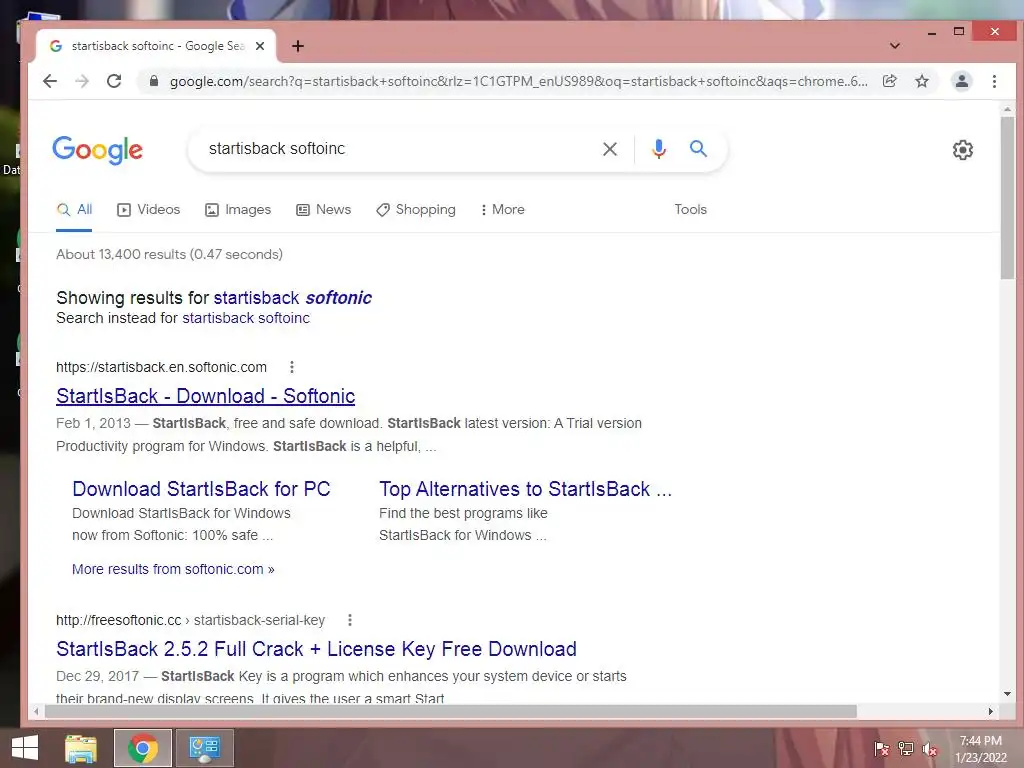Open Action Center flag tray icon
The height and width of the screenshot is (768, 1024).
point(881,749)
